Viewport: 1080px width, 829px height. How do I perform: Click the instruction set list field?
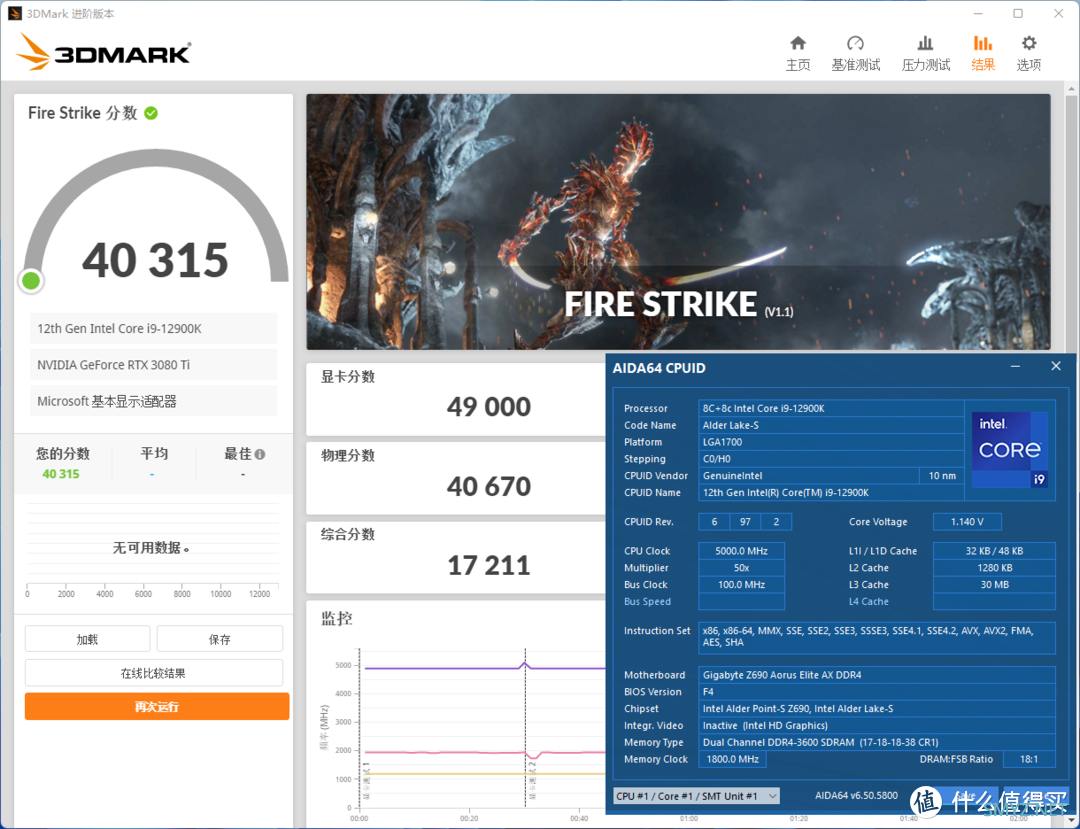[876, 637]
